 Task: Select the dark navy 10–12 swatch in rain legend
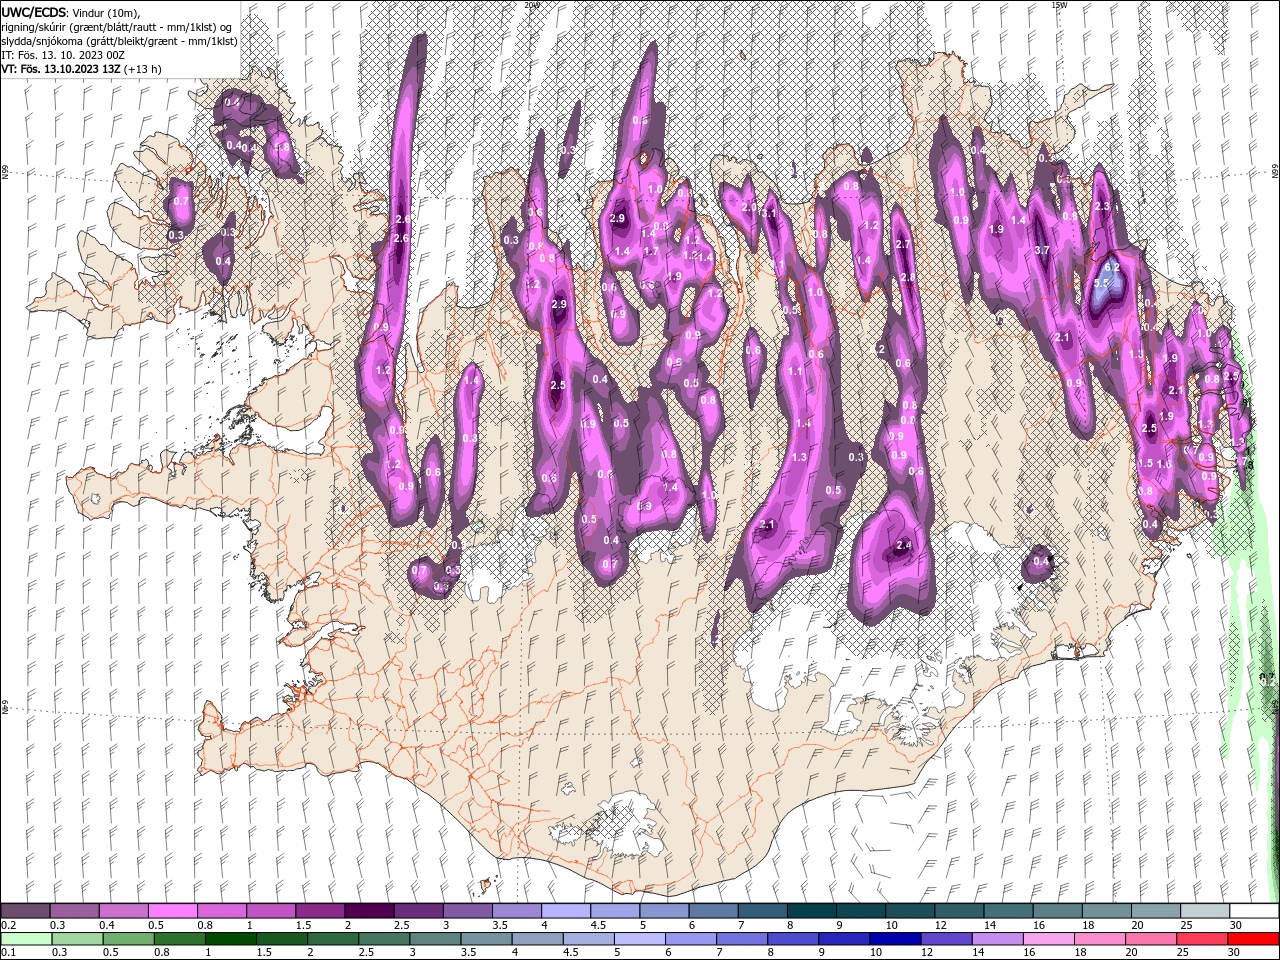[x=896, y=938]
